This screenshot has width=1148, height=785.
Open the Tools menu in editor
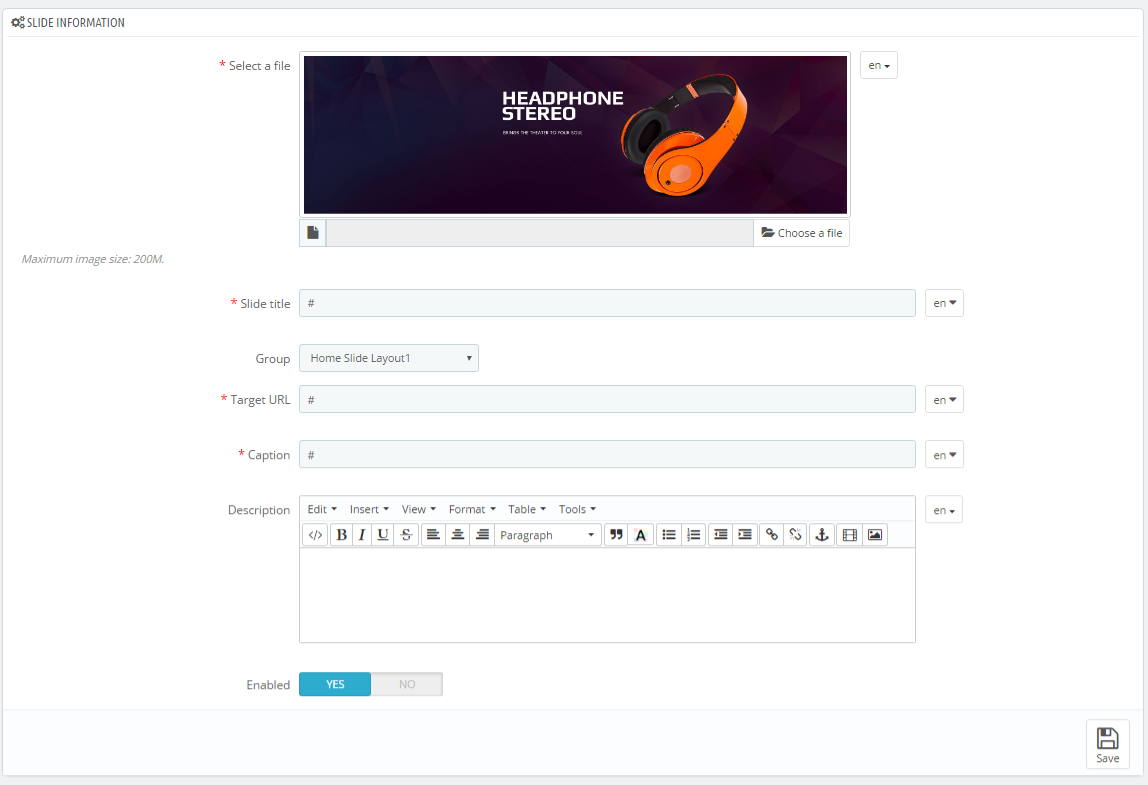tap(577, 509)
